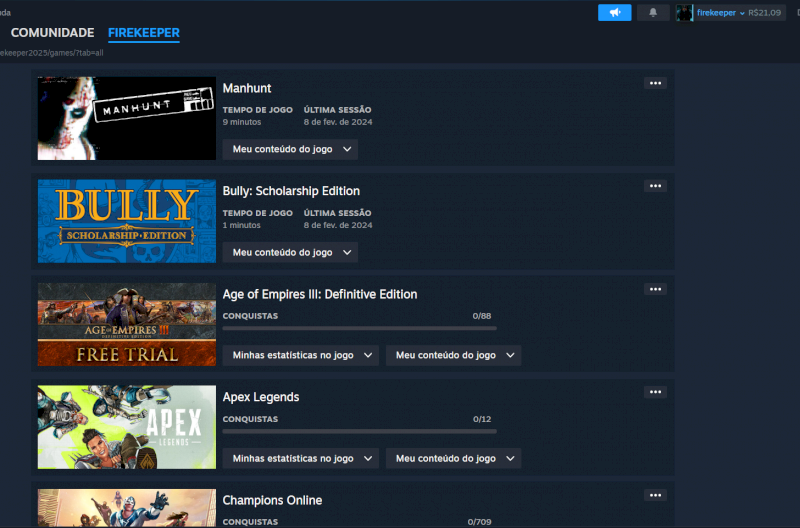The height and width of the screenshot is (528, 800).
Task: Click the 0/12 achievements count
Action: pyautogui.click(x=482, y=419)
